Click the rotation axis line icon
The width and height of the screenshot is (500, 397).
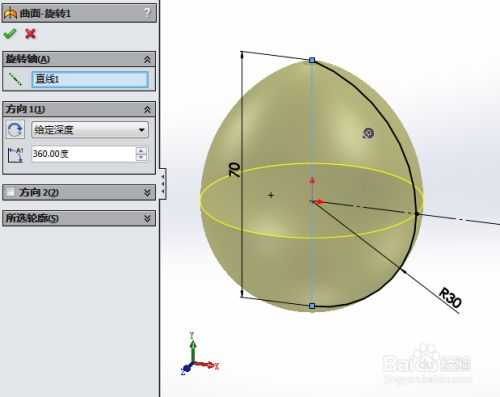point(15,79)
